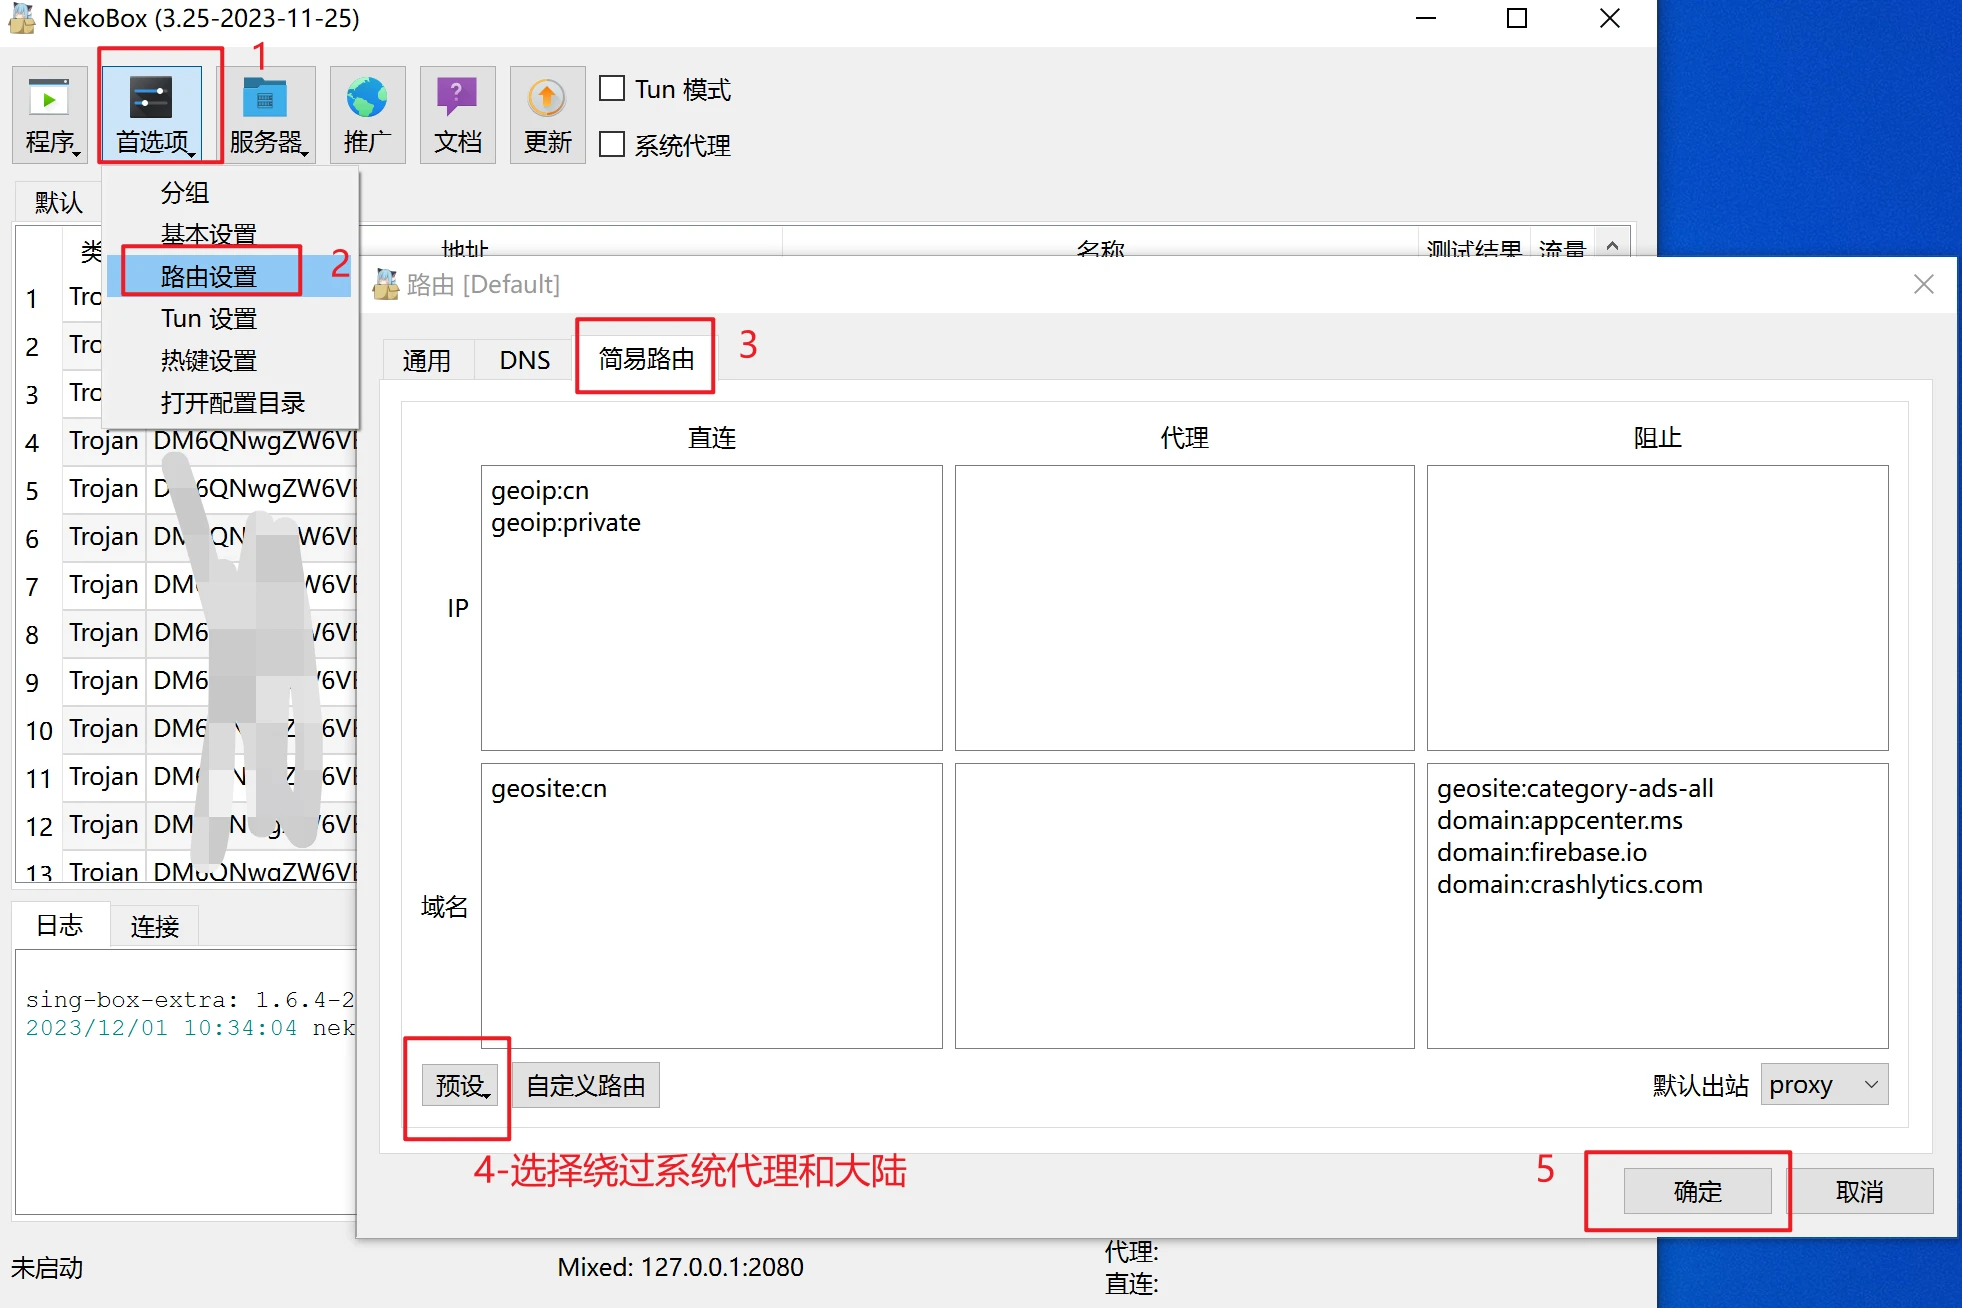Click the 测试结果 column header

1474,246
